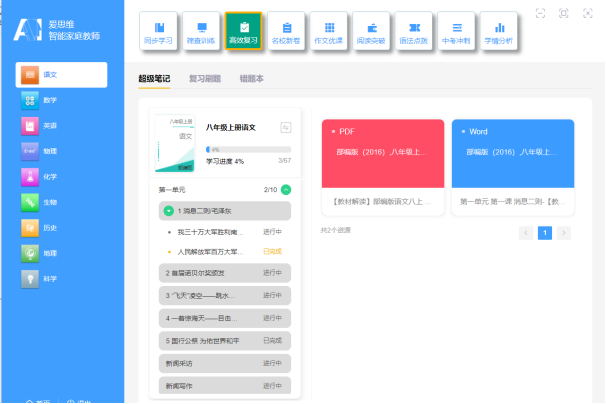Switch to the 错题本 tab
Image resolution: width=606 pixels, height=404 pixels.
coord(252,78)
